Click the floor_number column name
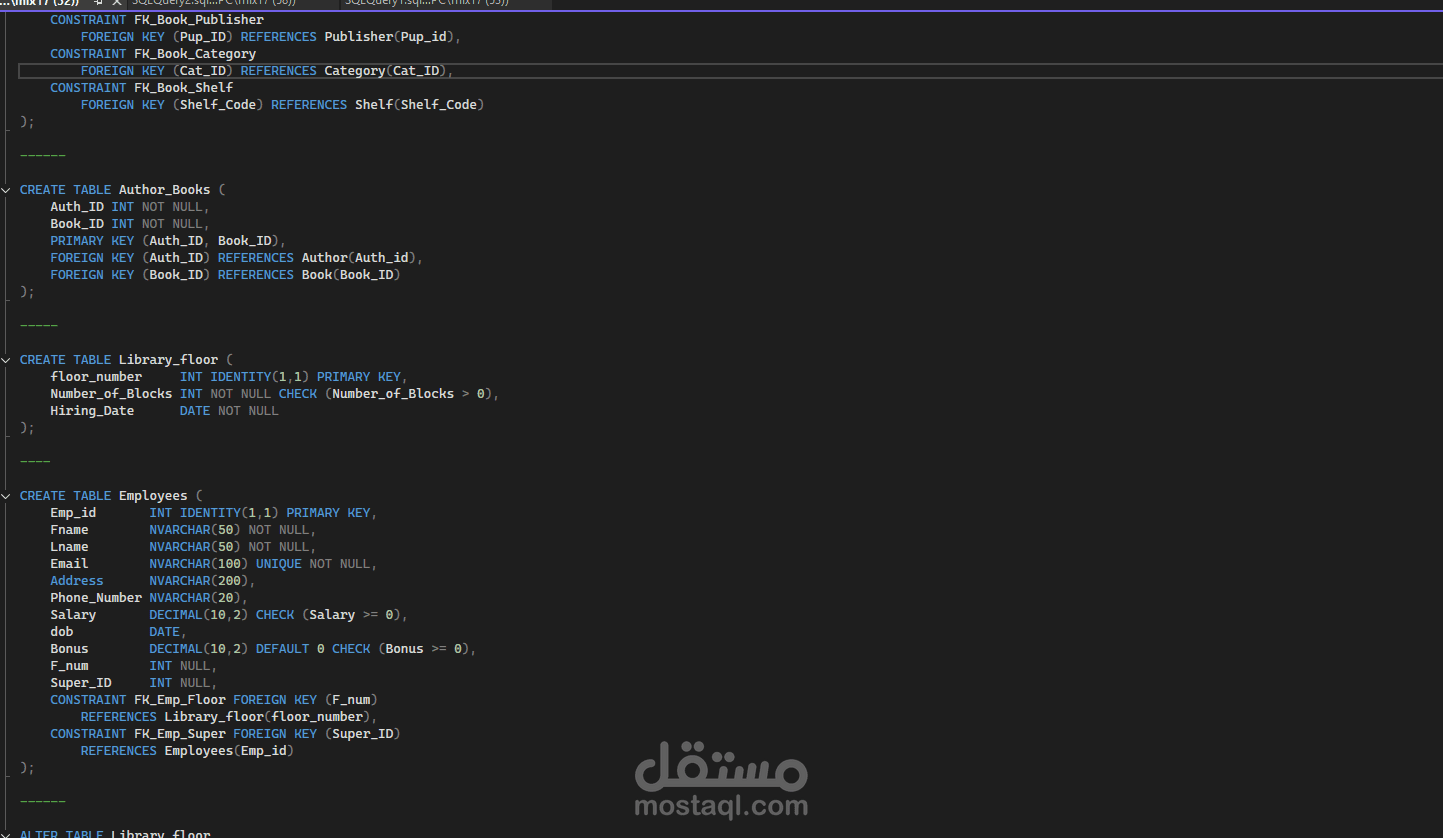The width and height of the screenshot is (1443, 838). click(x=96, y=377)
